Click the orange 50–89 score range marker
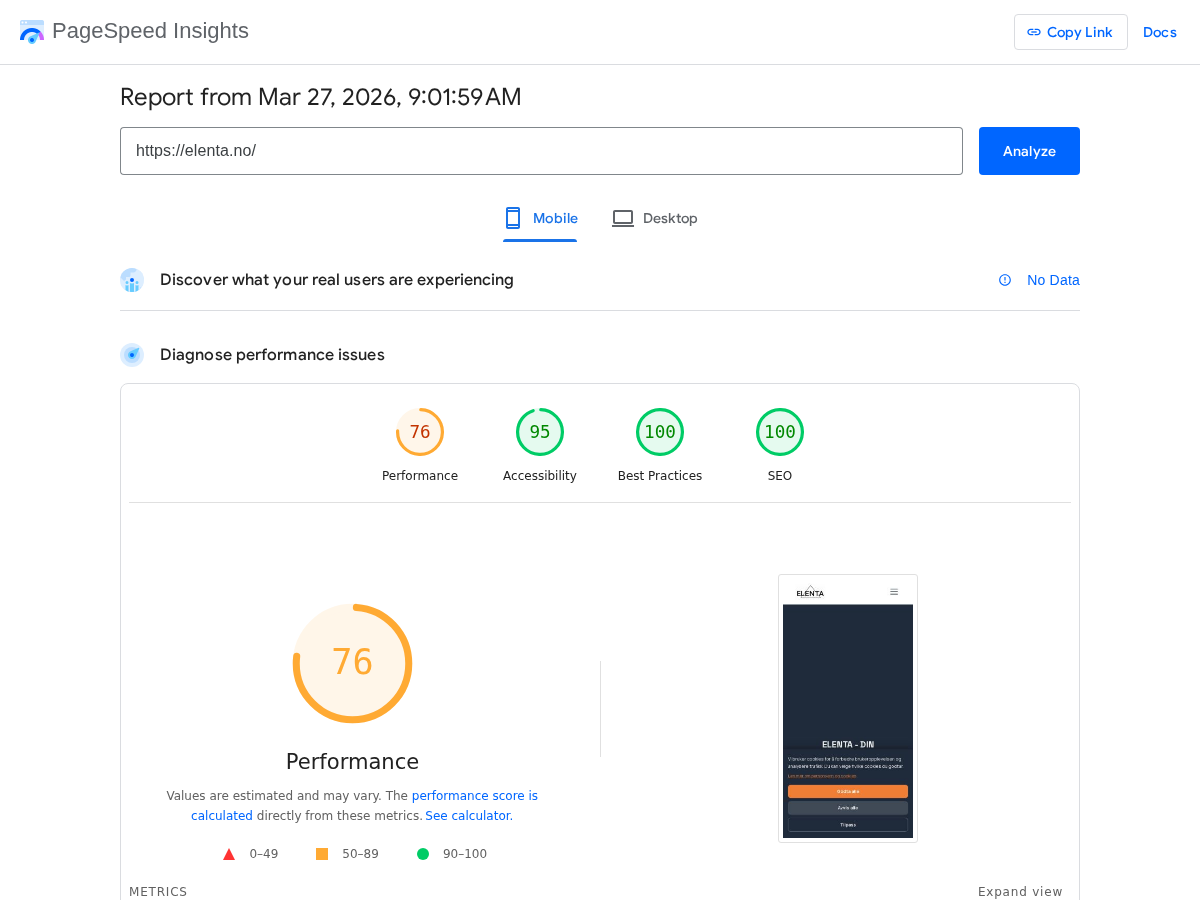The image size is (1200, 900). (x=321, y=853)
